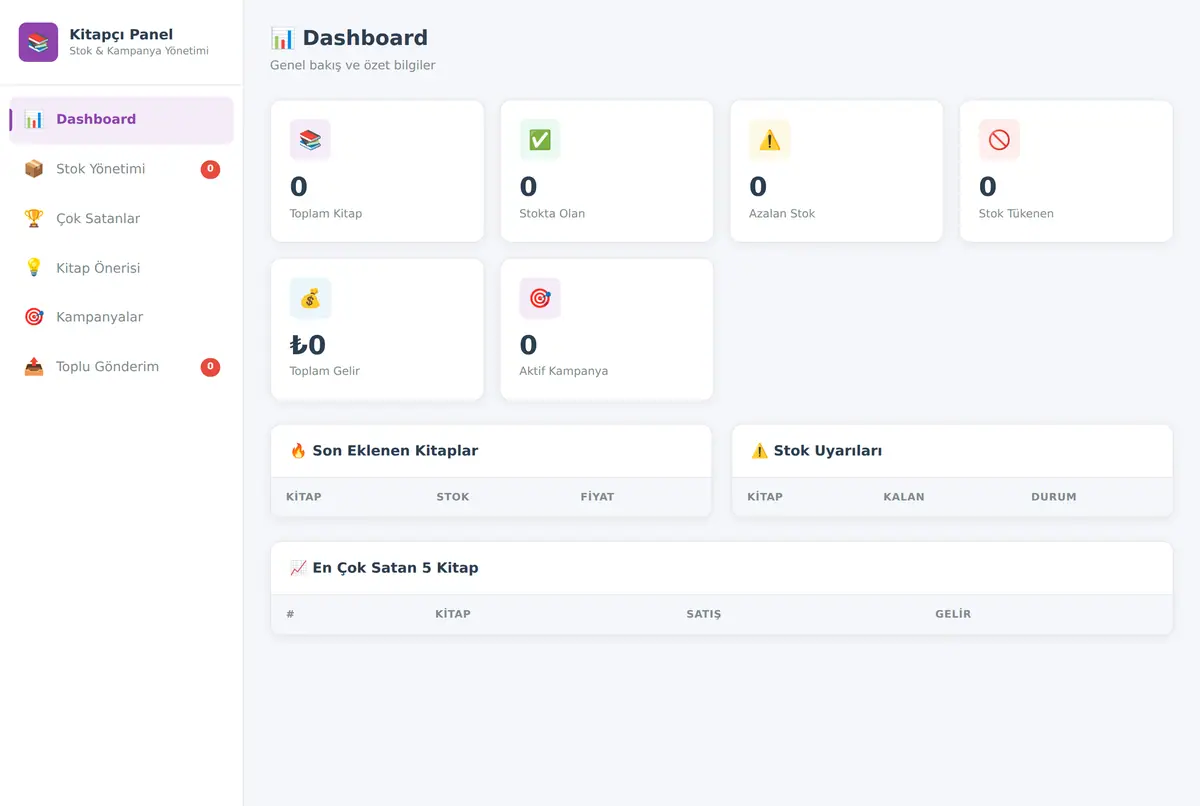Click the money bag icon on Toplam Gelir card
Image resolution: width=1200 pixels, height=806 pixels.
click(310, 298)
